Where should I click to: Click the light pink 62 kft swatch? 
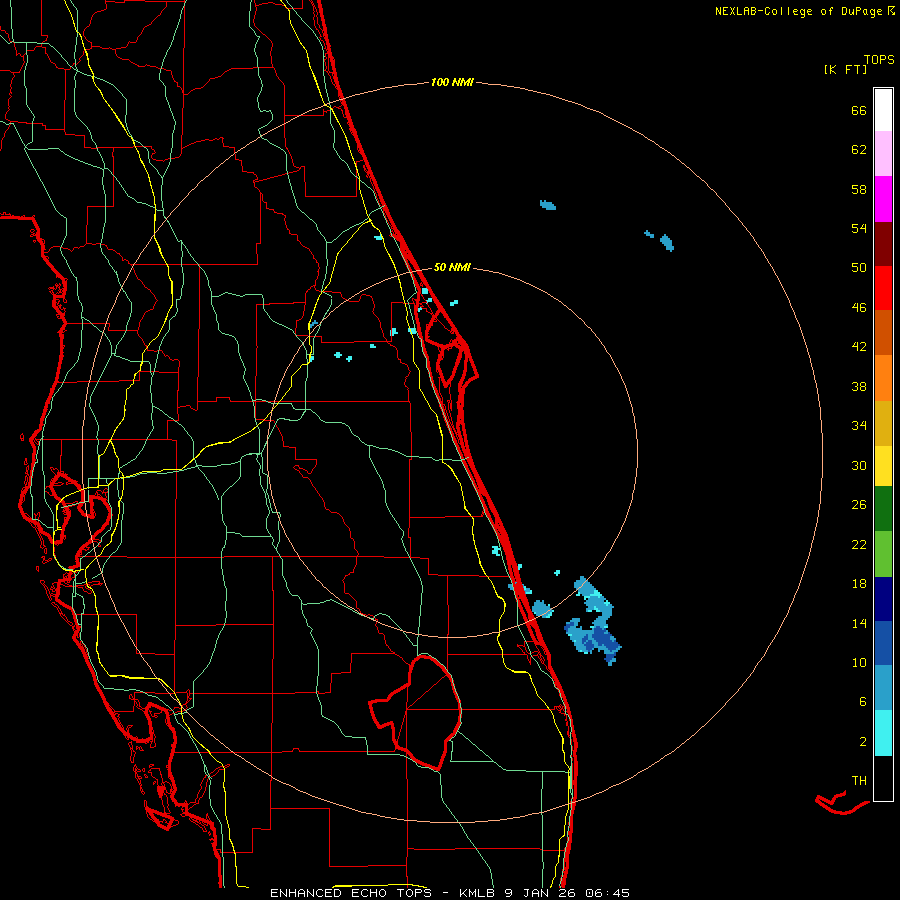click(883, 153)
